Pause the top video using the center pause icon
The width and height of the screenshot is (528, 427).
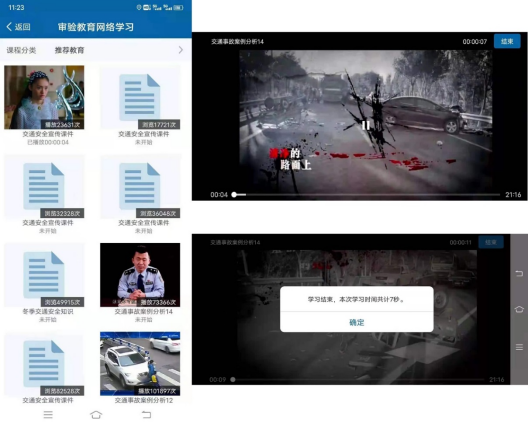[366, 126]
